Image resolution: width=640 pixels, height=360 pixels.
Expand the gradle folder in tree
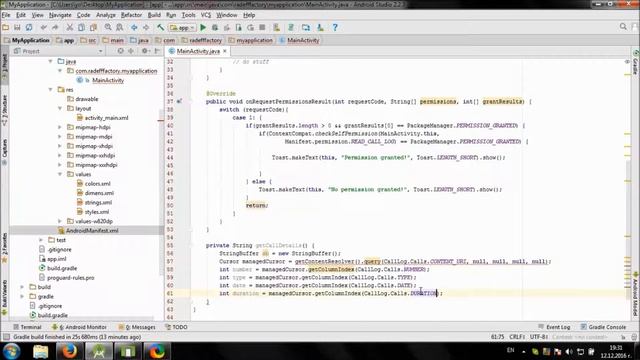pyautogui.click(x=22, y=296)
